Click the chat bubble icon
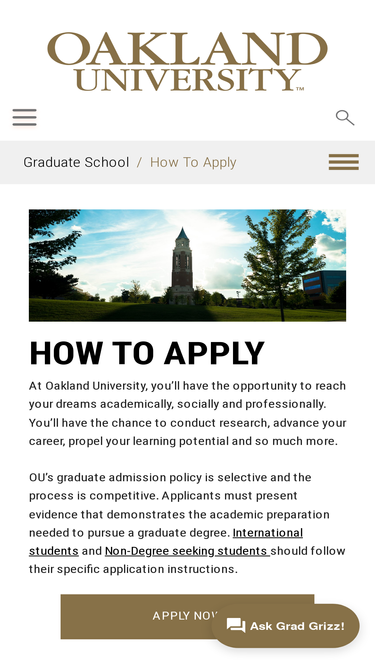375x667 pixels. (x=236, y=626)
